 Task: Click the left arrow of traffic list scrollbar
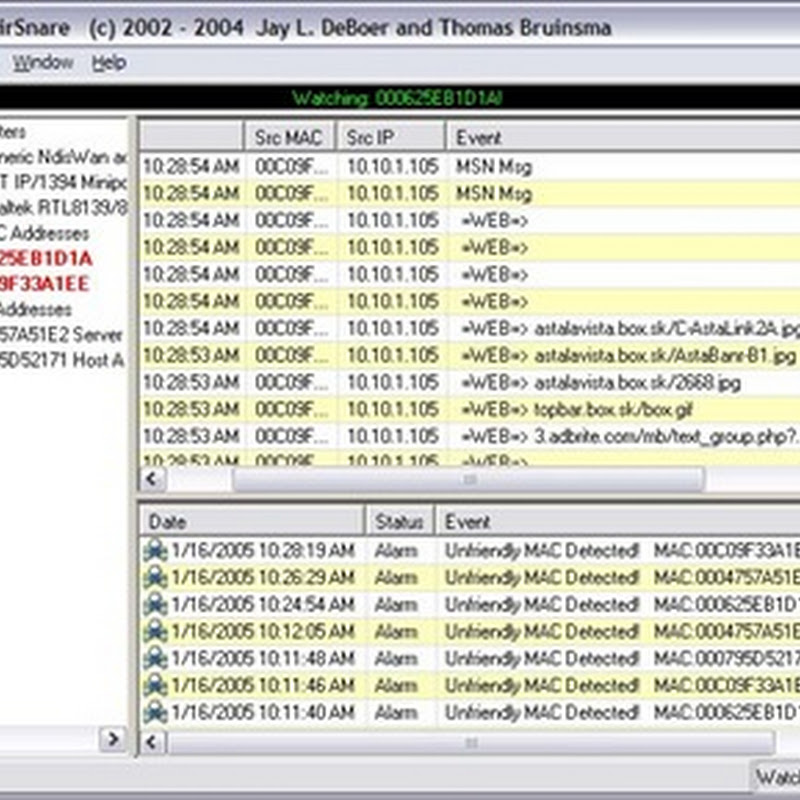coord(153,480)
